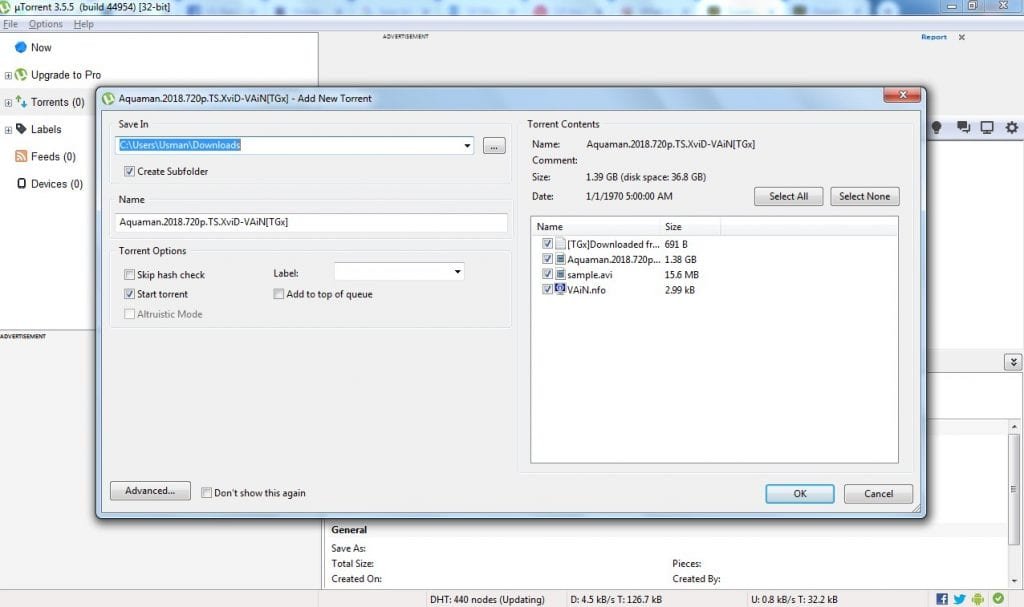Click the monitor remote icon
Screen dimensions: 1024x607
(x=987, y=128)
